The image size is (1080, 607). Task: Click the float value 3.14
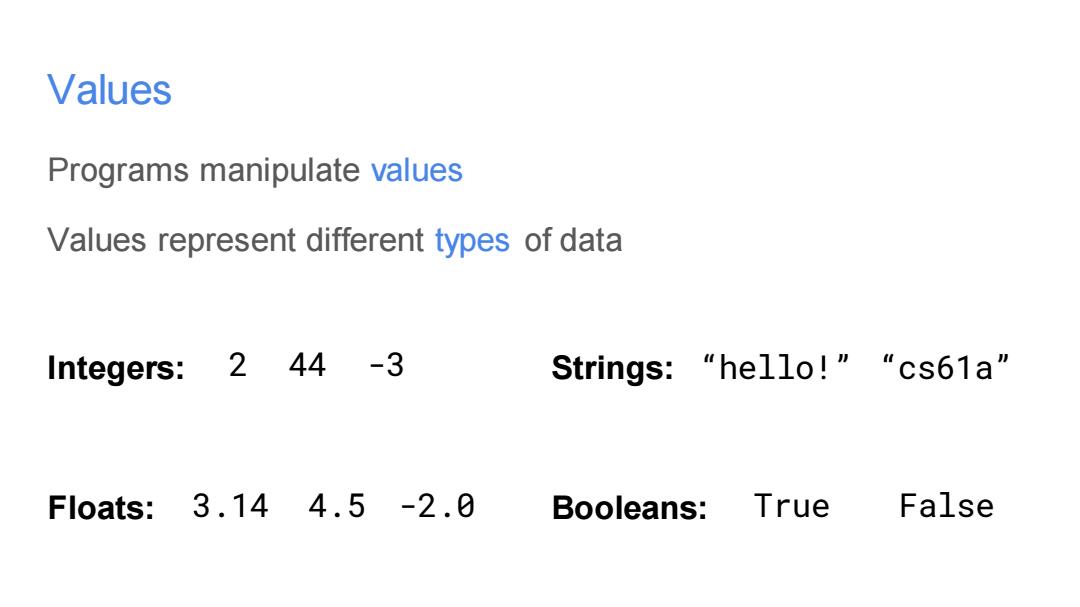[230, 506]
